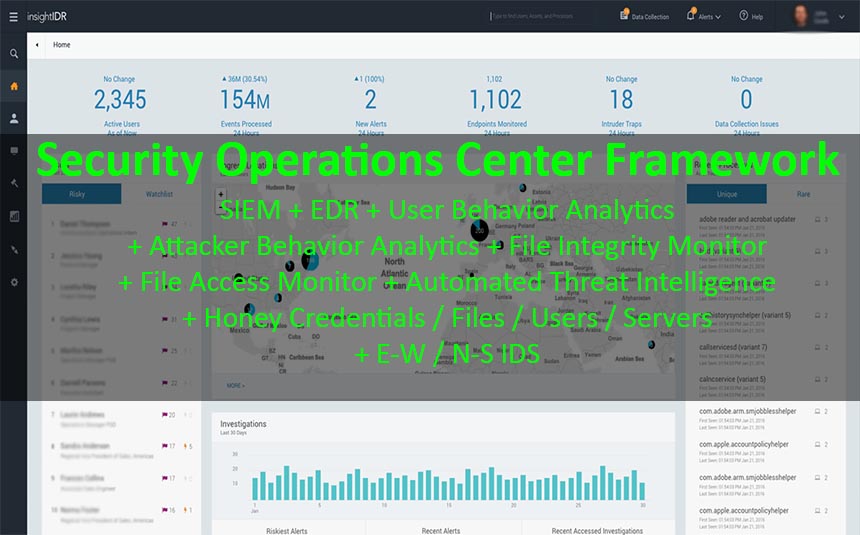Click monitor icon beside callservicesd (variant 7)
The width and height of the screenshot is (860, 535).
817,347
